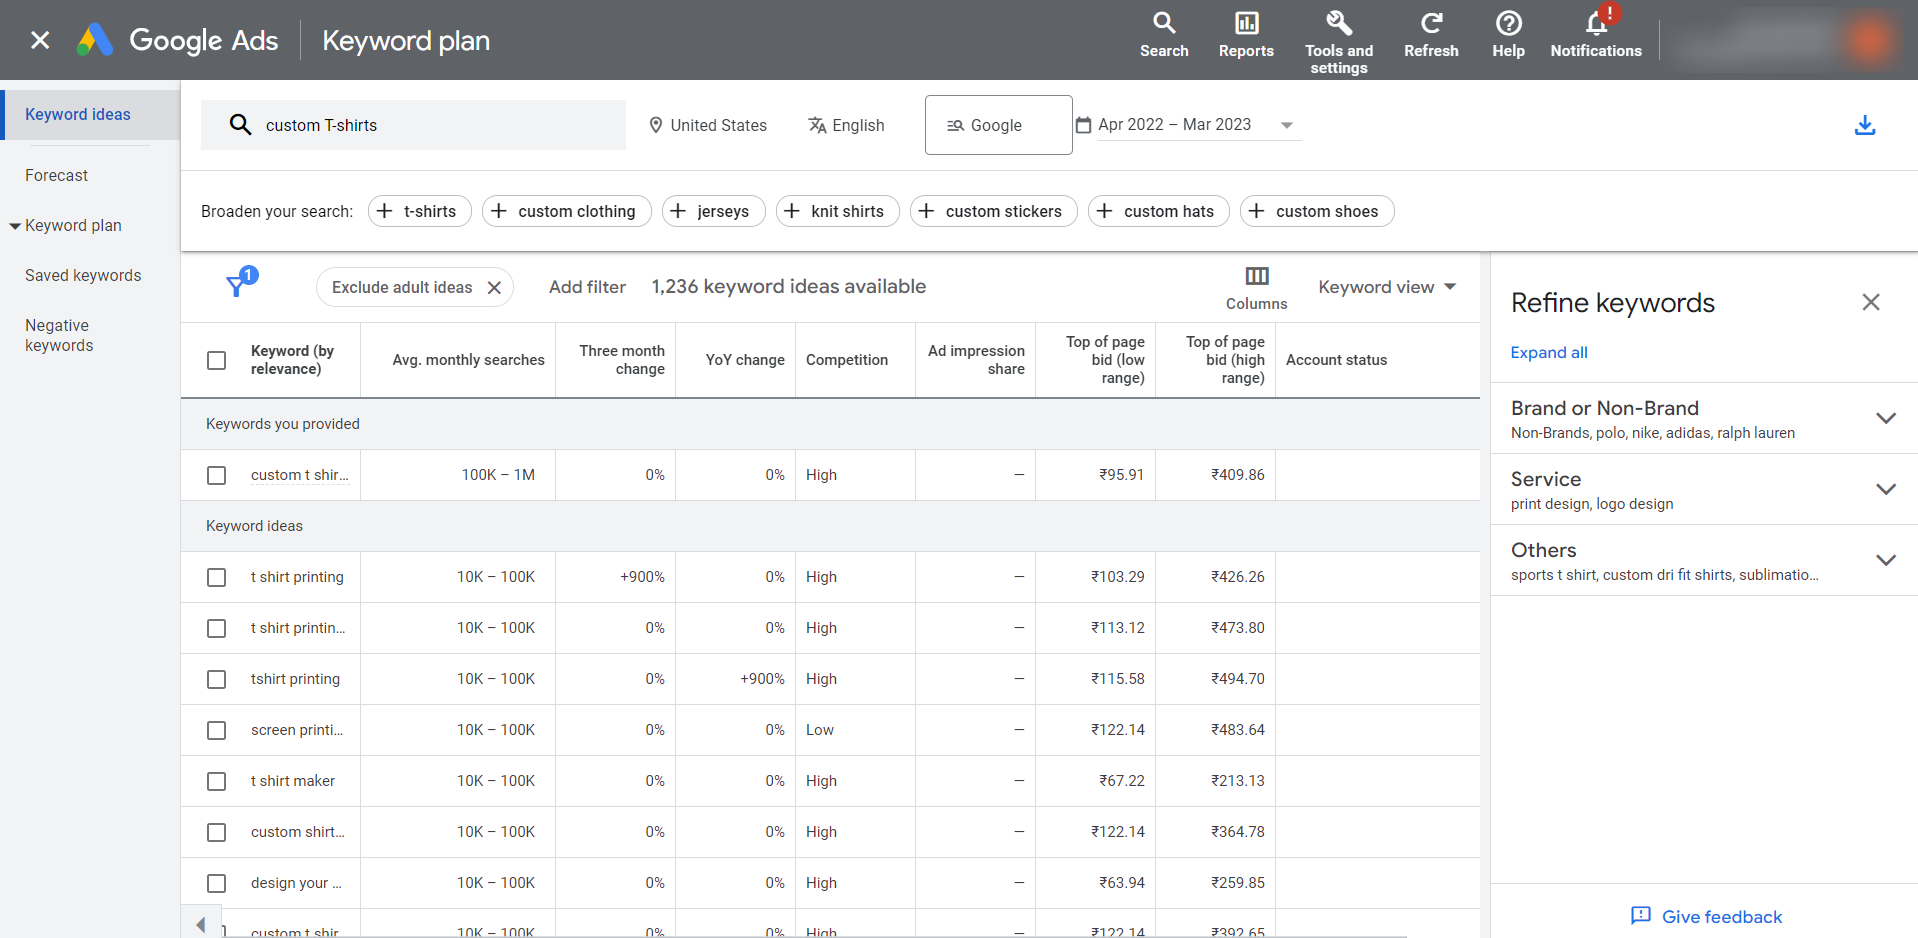Open the date range dropdown arrow

(x=1287, y=125)
